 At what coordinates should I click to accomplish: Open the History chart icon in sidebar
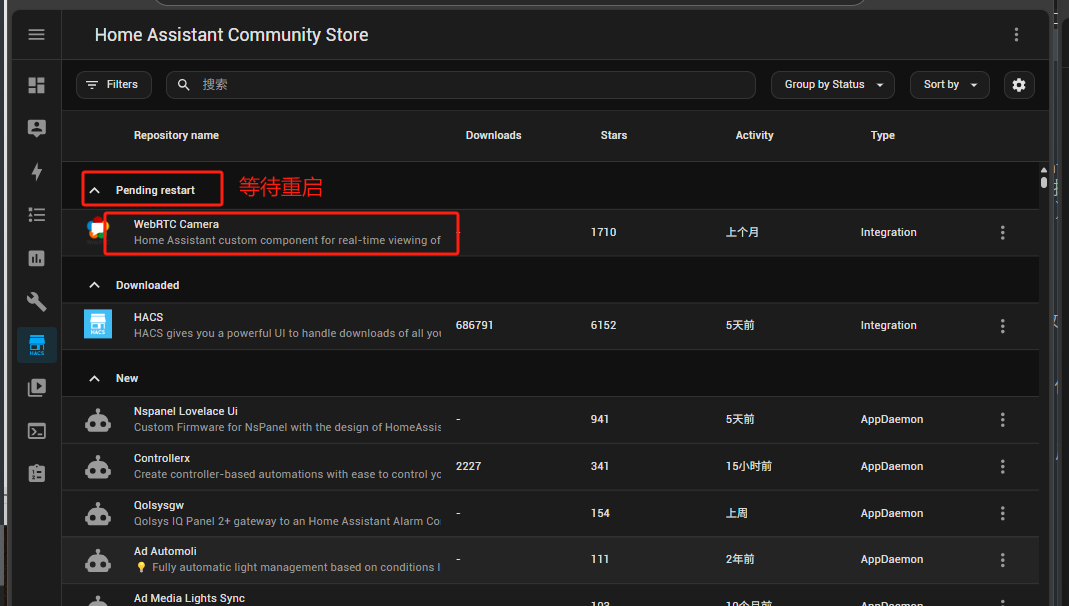point(37,258)
